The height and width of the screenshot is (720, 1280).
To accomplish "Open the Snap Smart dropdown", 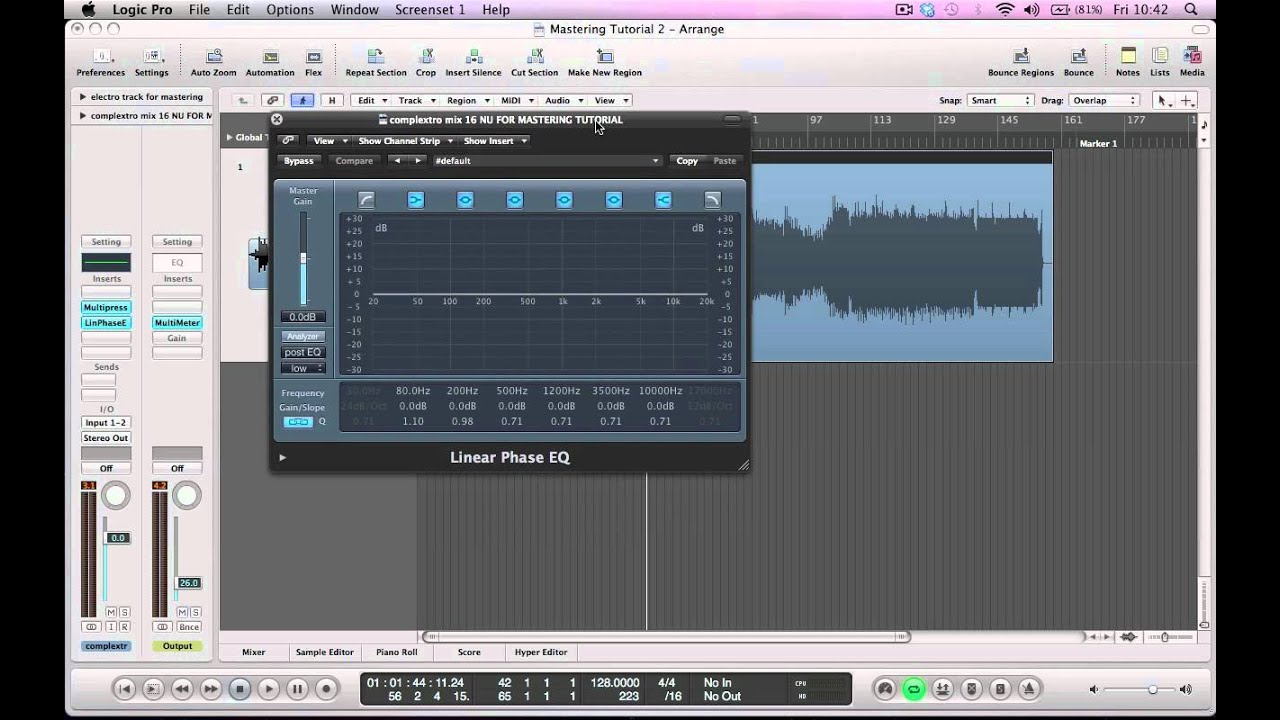I will pyautogui.click(x=1000, y=100).
